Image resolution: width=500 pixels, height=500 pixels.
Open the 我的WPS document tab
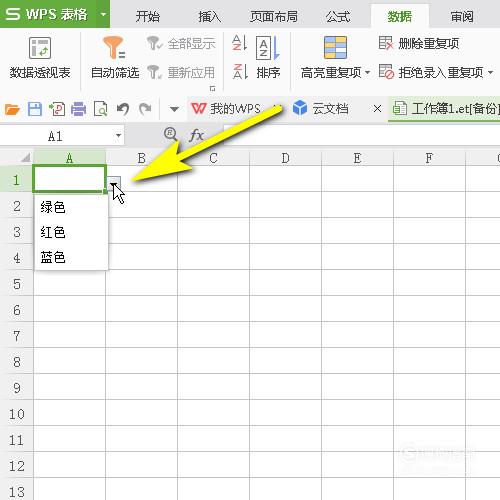coord(226,109)
